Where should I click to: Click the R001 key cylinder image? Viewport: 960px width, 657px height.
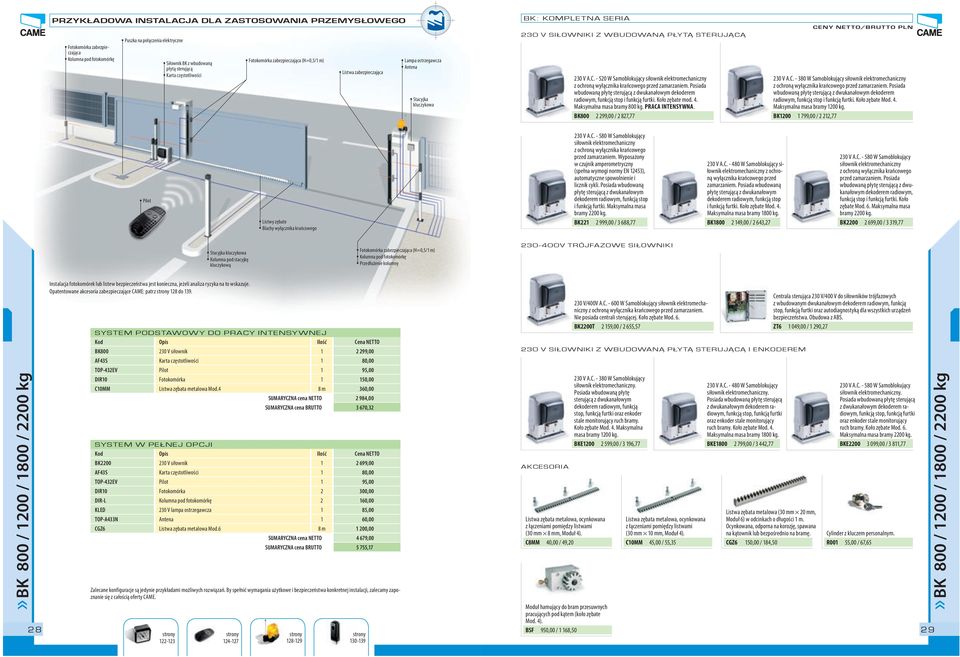tap(864, 503)
